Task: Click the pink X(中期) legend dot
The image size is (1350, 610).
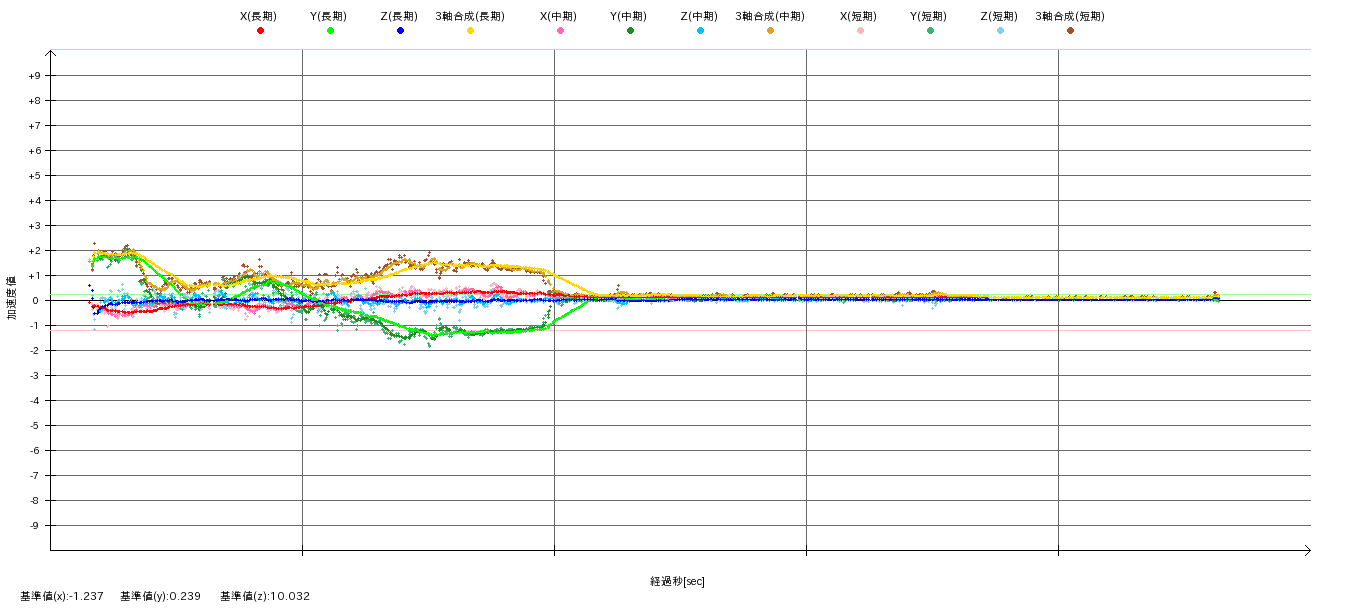Action: pos(560,31)
